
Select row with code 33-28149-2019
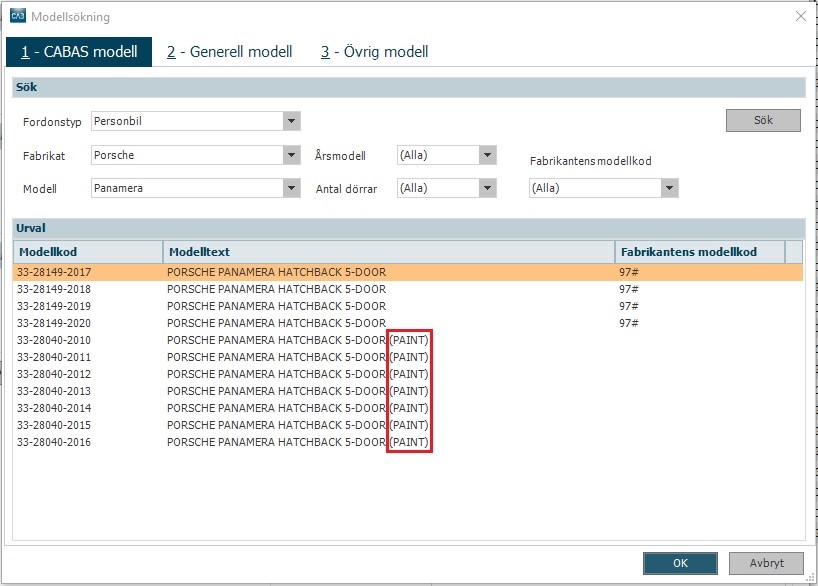408,306
